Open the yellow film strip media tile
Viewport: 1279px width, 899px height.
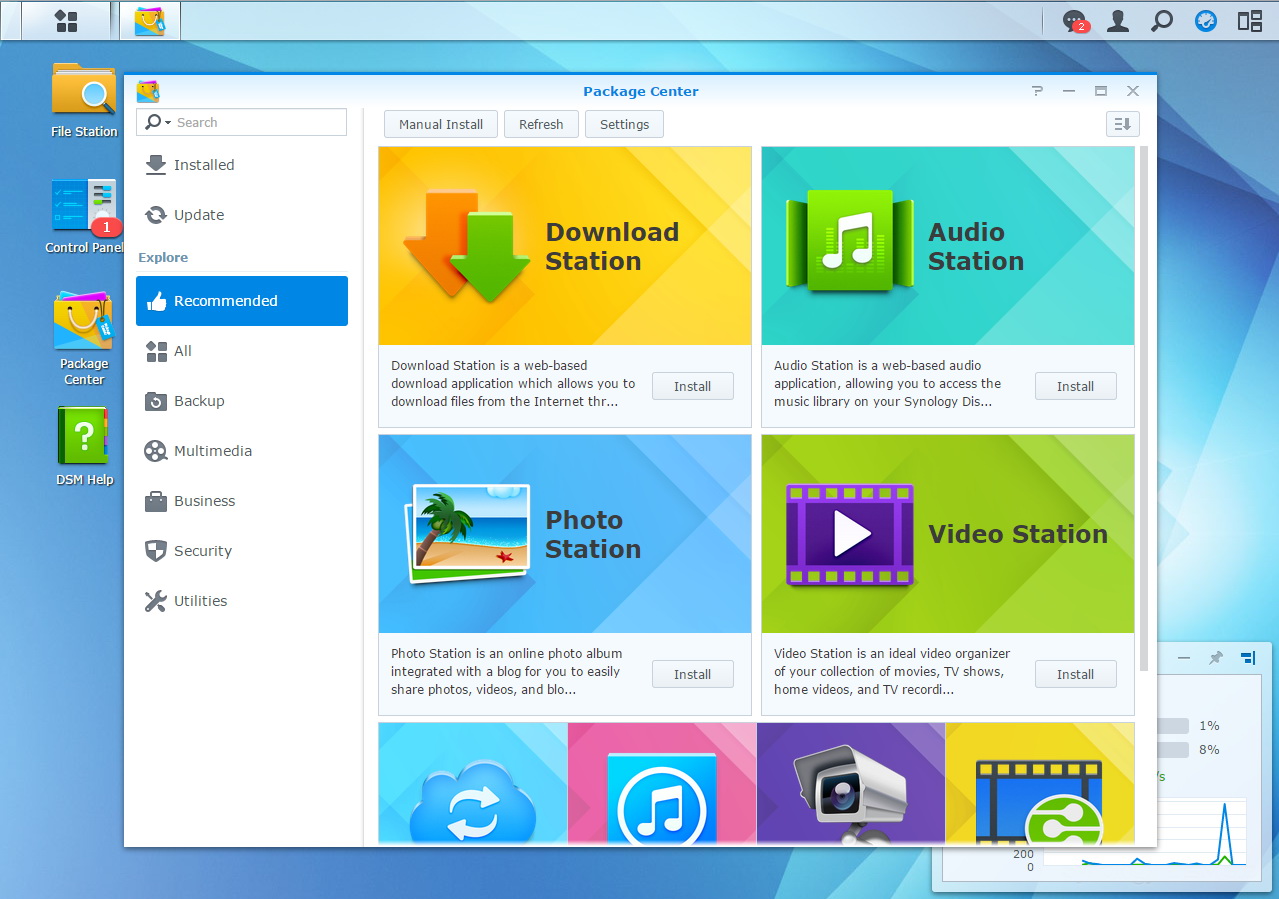(x=1040, y=784)
